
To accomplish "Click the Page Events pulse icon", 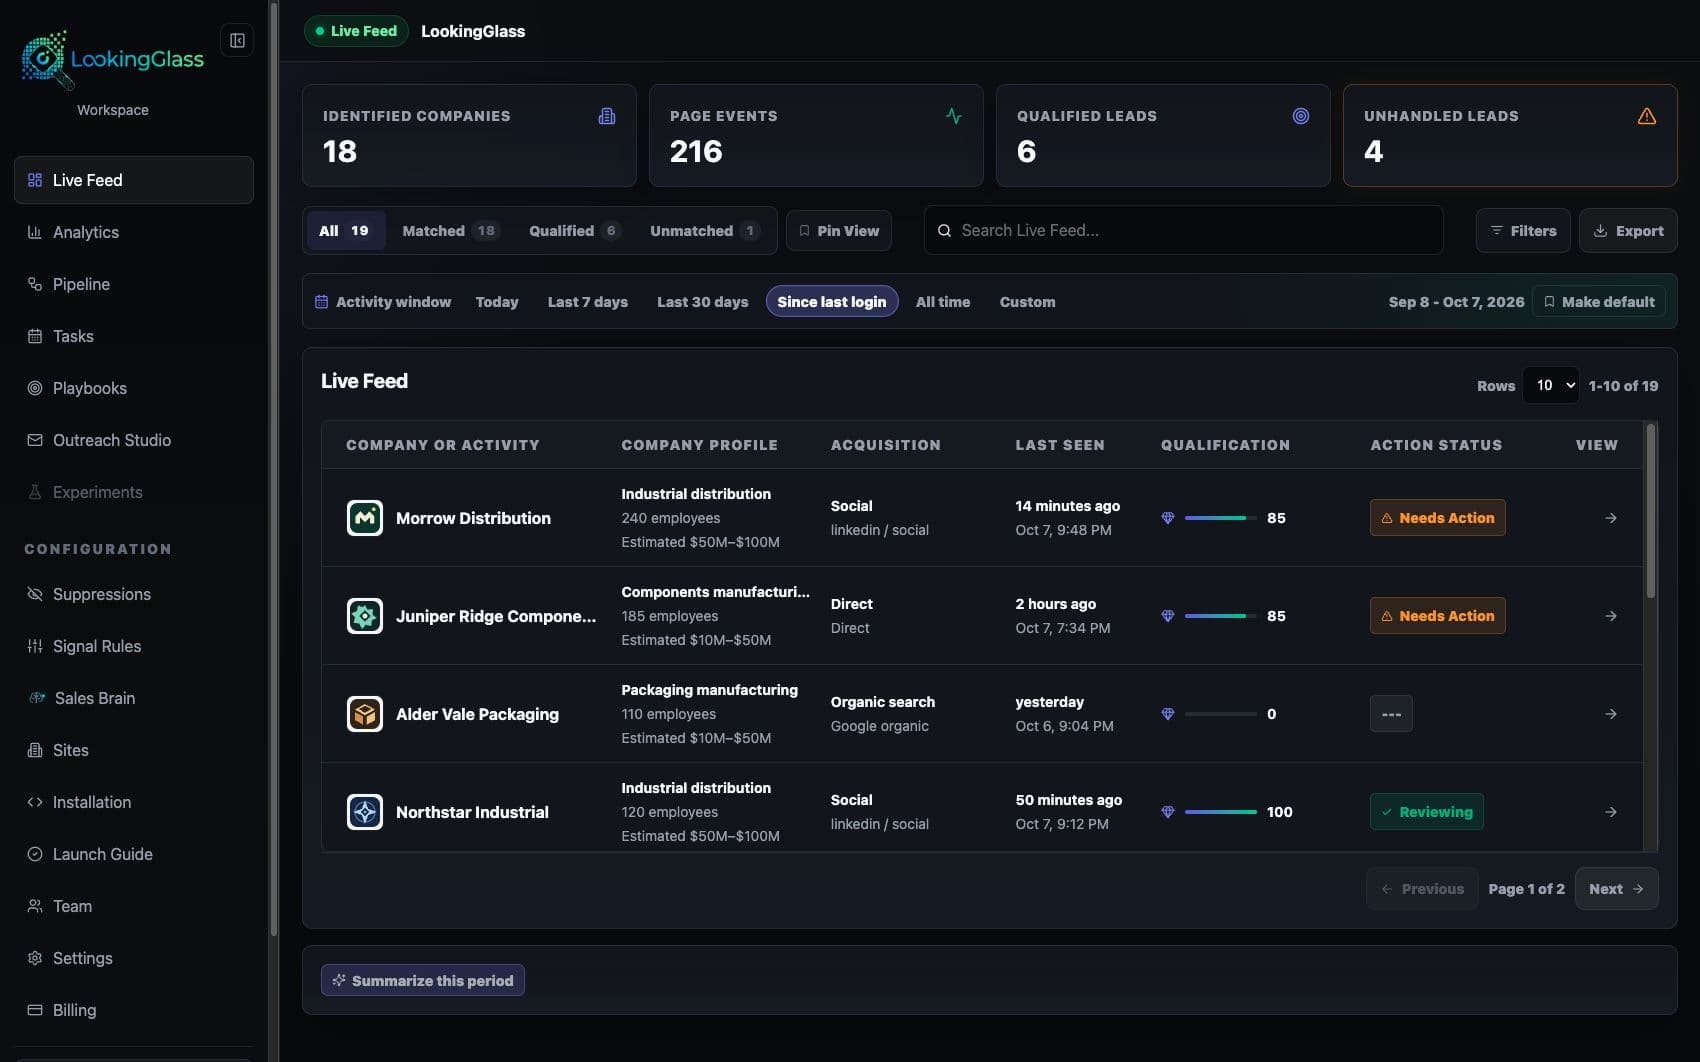I will click(954, 116).
